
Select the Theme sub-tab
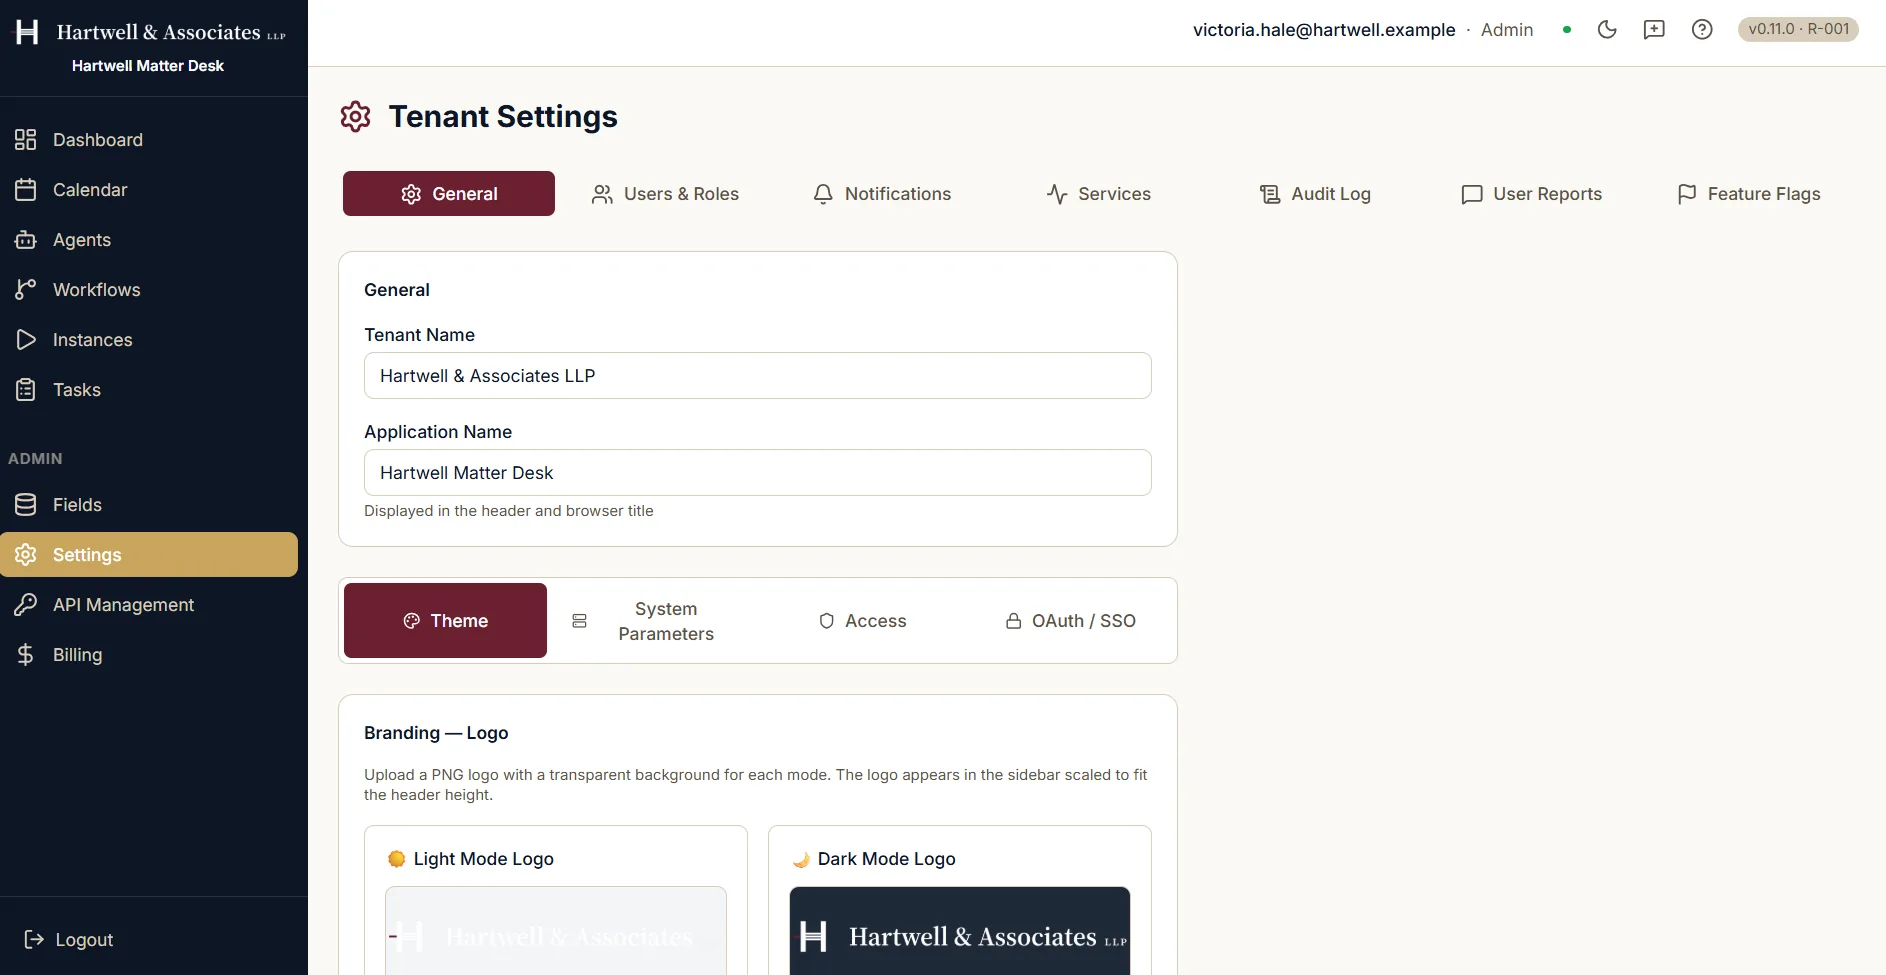pyautogui.click(x=446, y=620)
